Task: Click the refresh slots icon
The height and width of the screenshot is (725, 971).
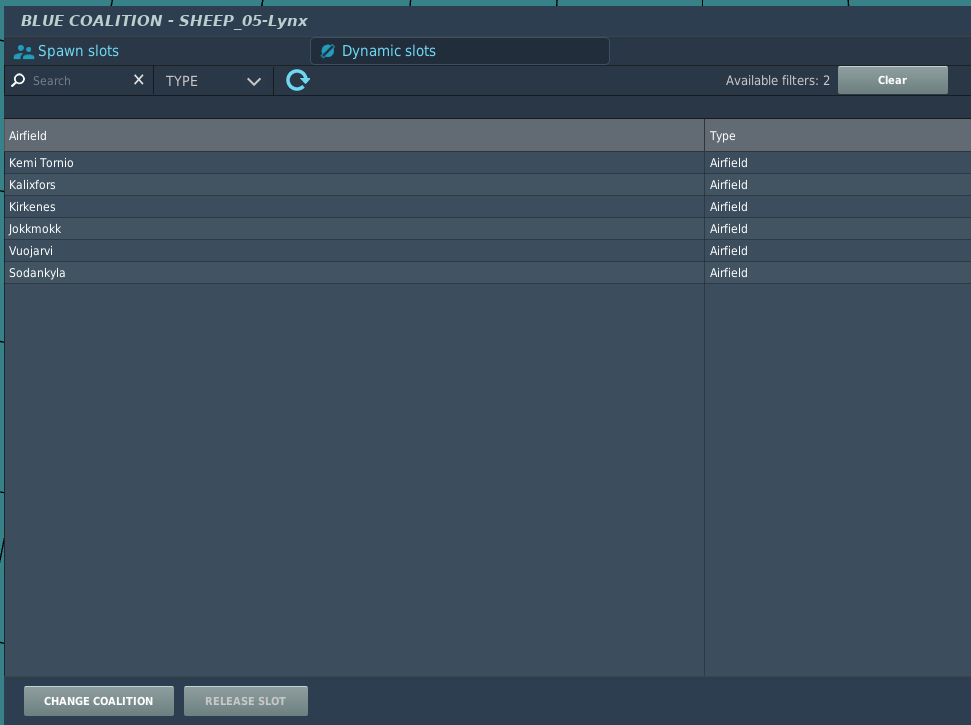Action: pos(297,80)
